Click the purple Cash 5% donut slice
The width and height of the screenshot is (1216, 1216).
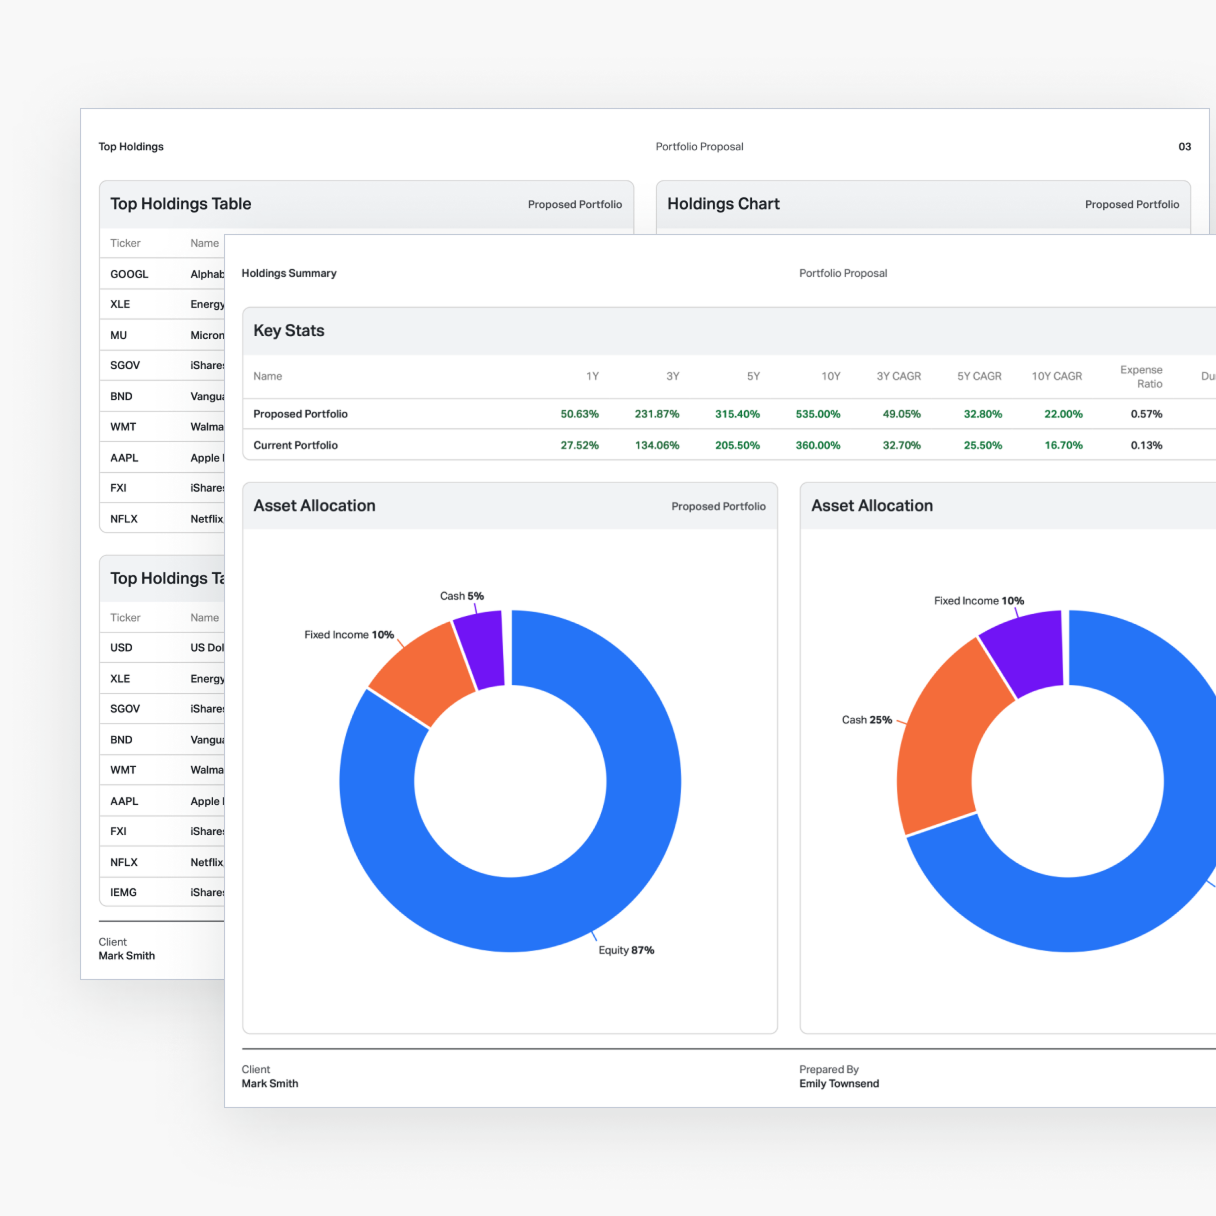click(x=480, y=650)
